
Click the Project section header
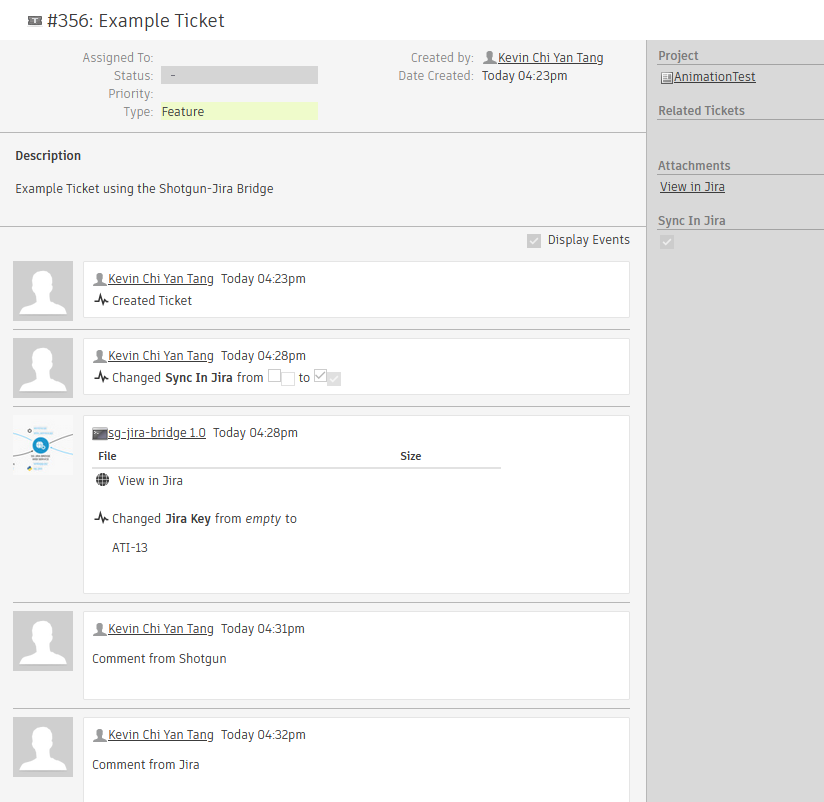pos(678,56)
